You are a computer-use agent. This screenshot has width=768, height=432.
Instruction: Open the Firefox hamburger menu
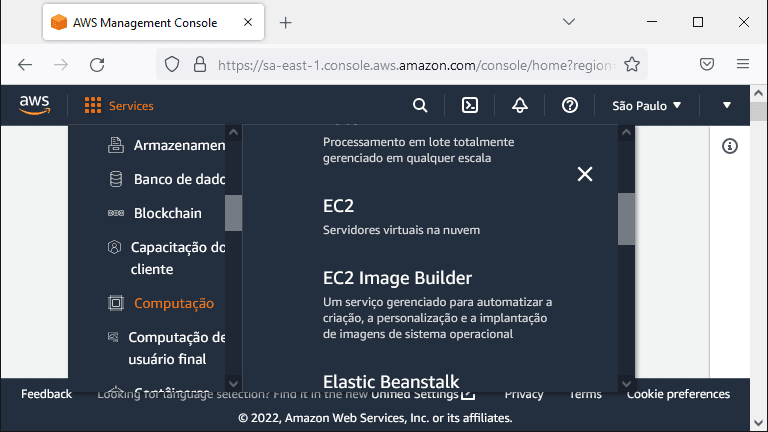pos(743,64)
